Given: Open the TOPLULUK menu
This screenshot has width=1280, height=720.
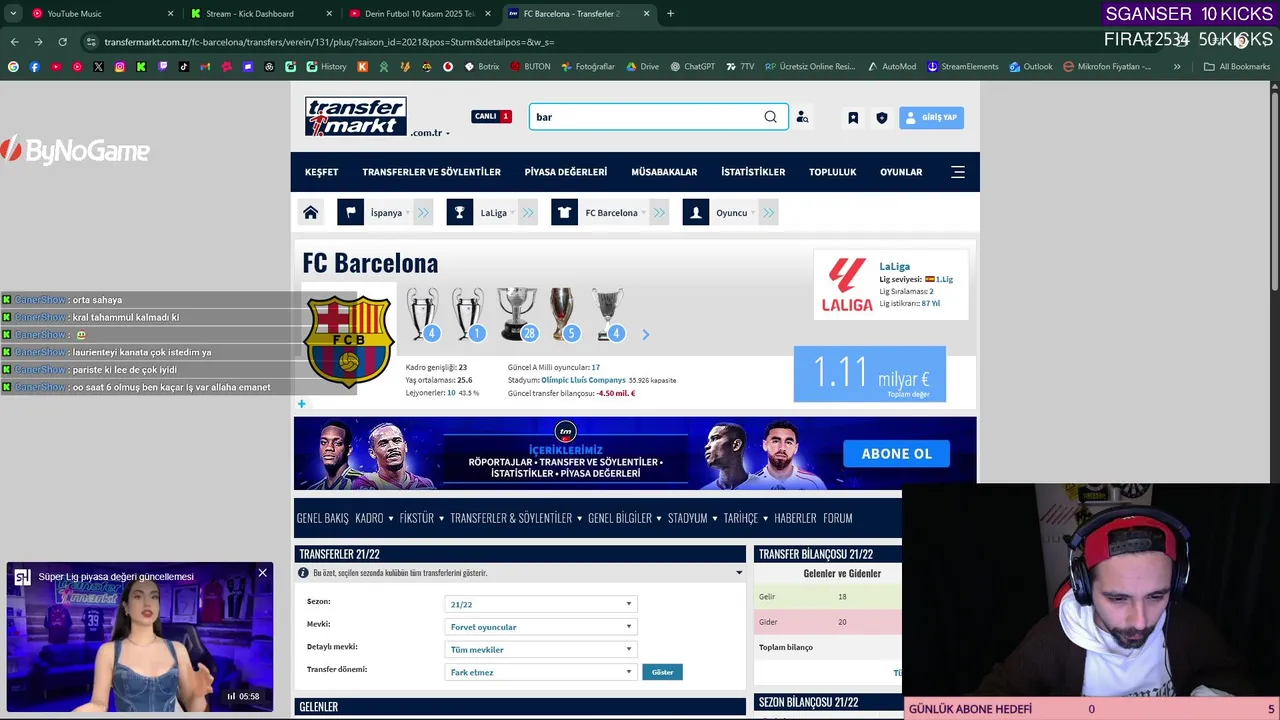Looking at the screenshot, I should [x=832, y=172].
